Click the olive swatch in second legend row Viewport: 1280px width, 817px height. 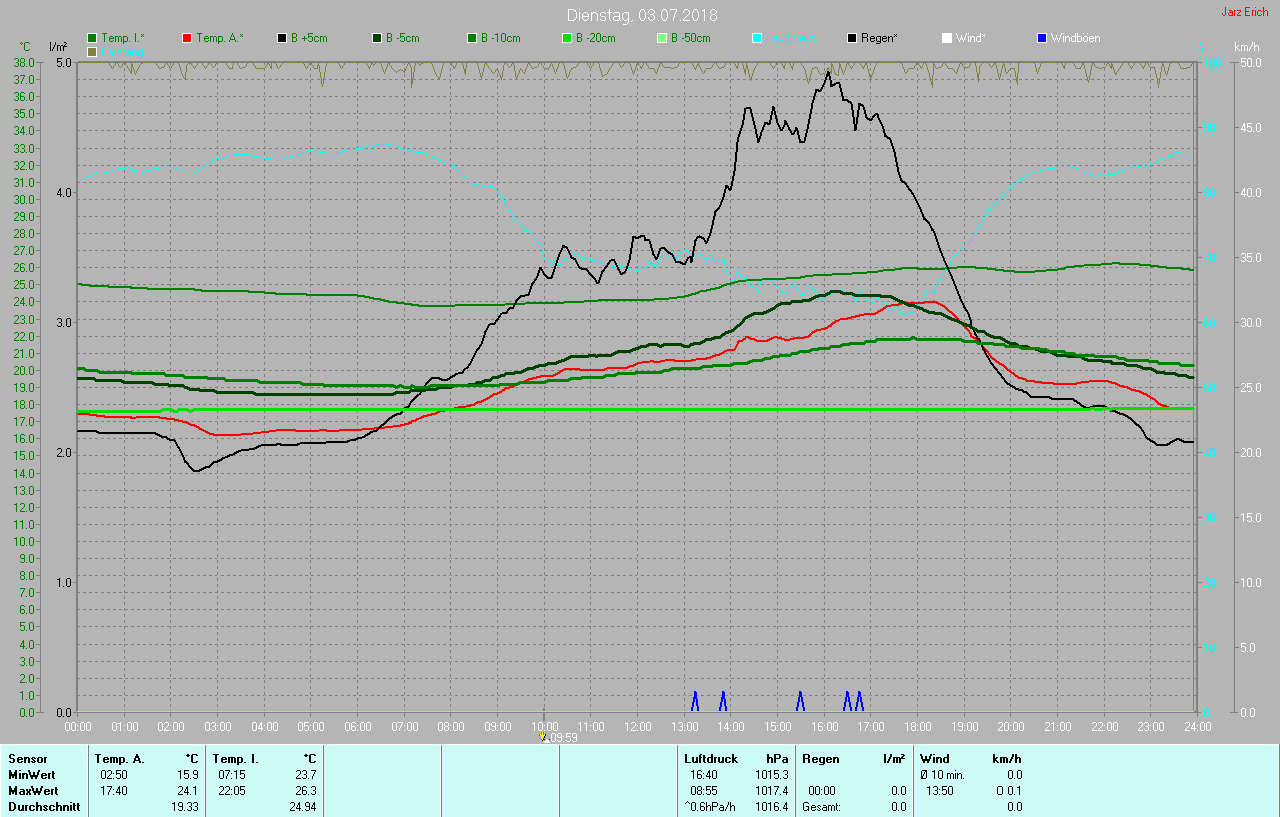pos(92,51)
